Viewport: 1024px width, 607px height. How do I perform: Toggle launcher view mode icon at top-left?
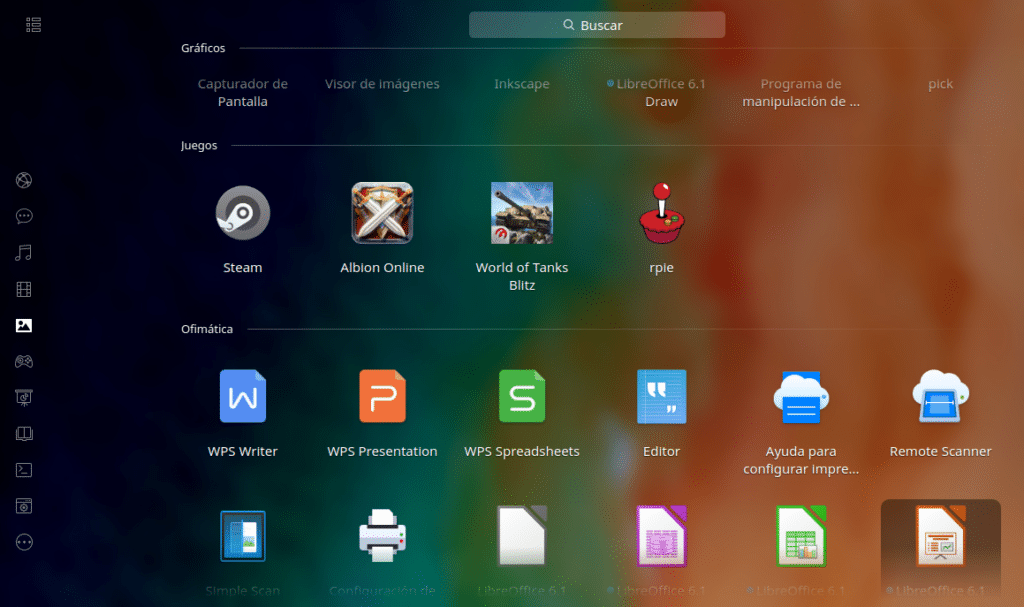tap(34, 25)
